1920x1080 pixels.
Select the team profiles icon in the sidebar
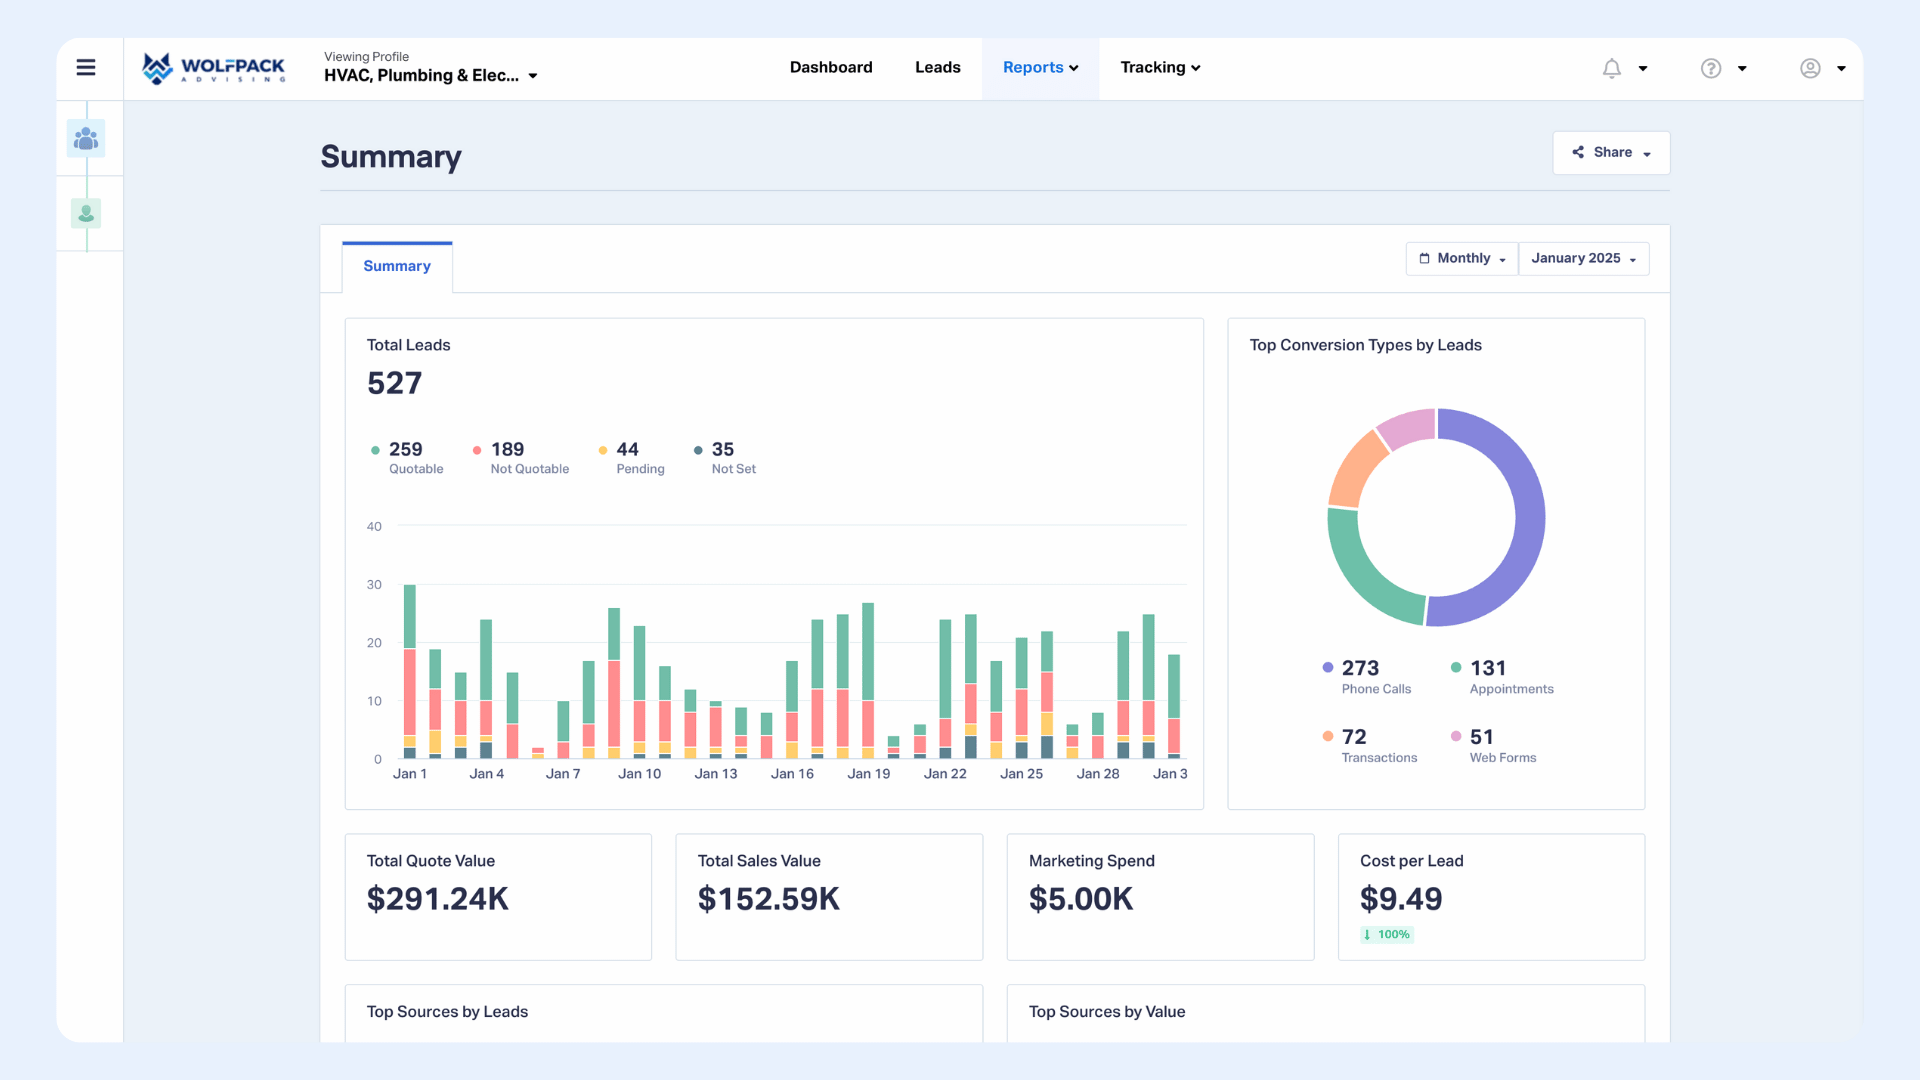pyautogui.click(x=86, y=139)
